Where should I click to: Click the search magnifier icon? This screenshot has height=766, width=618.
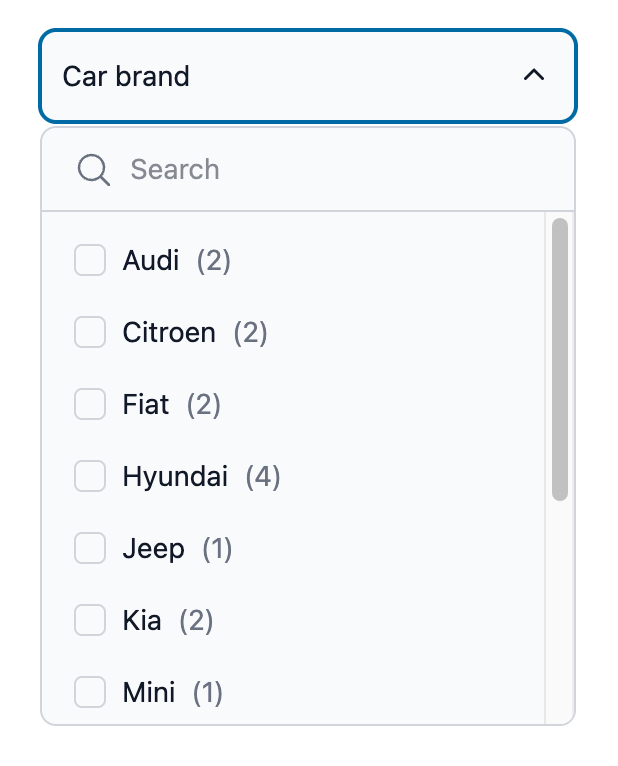[x=93, y=170]
